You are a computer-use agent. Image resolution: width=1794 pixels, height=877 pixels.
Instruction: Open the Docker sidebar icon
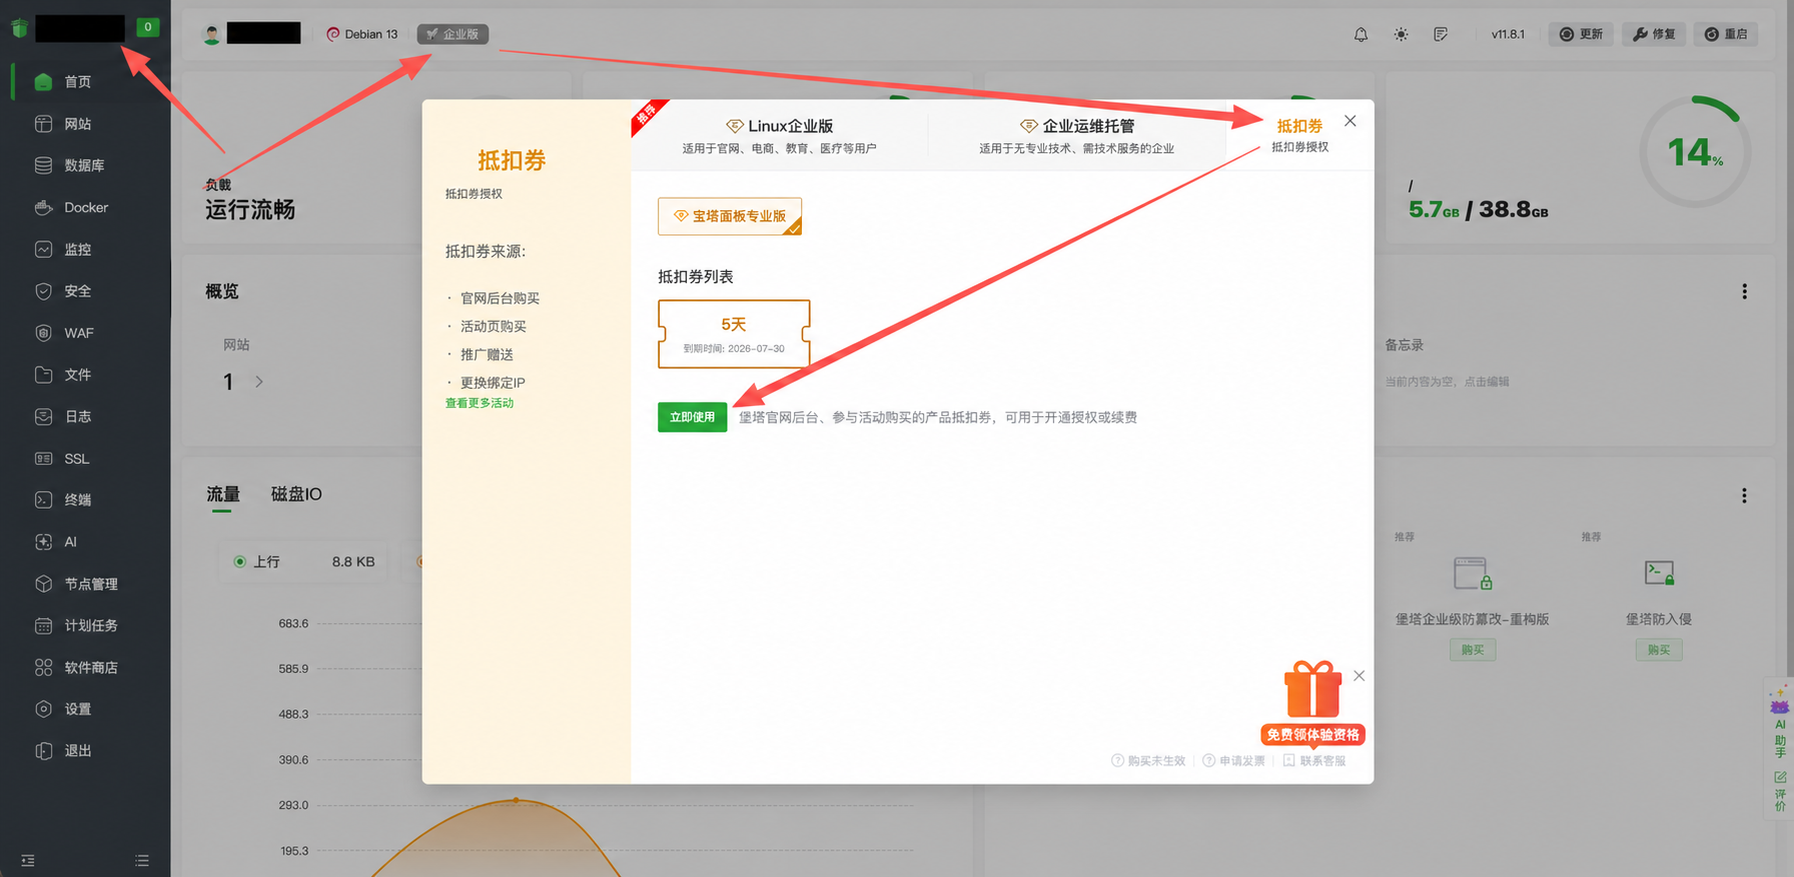point(43,208)
